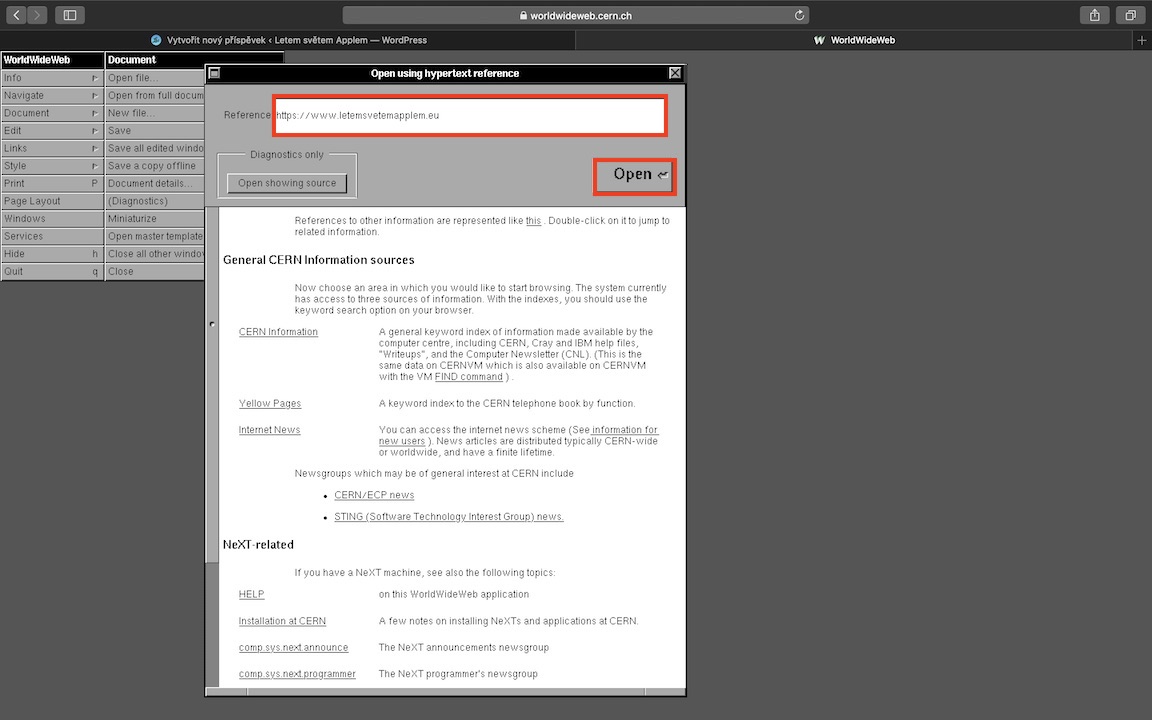This screenshot has height=720, width=1152.
Task: Go forward with Safari's forward arrow
Action: coord(37,15)
